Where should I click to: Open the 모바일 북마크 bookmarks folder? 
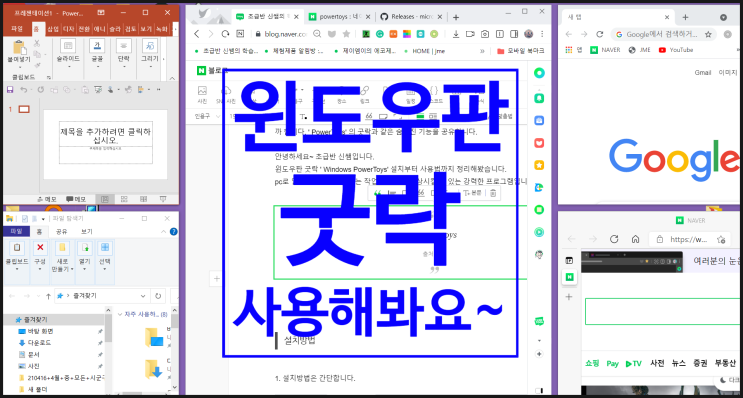[x=520, y=51]
